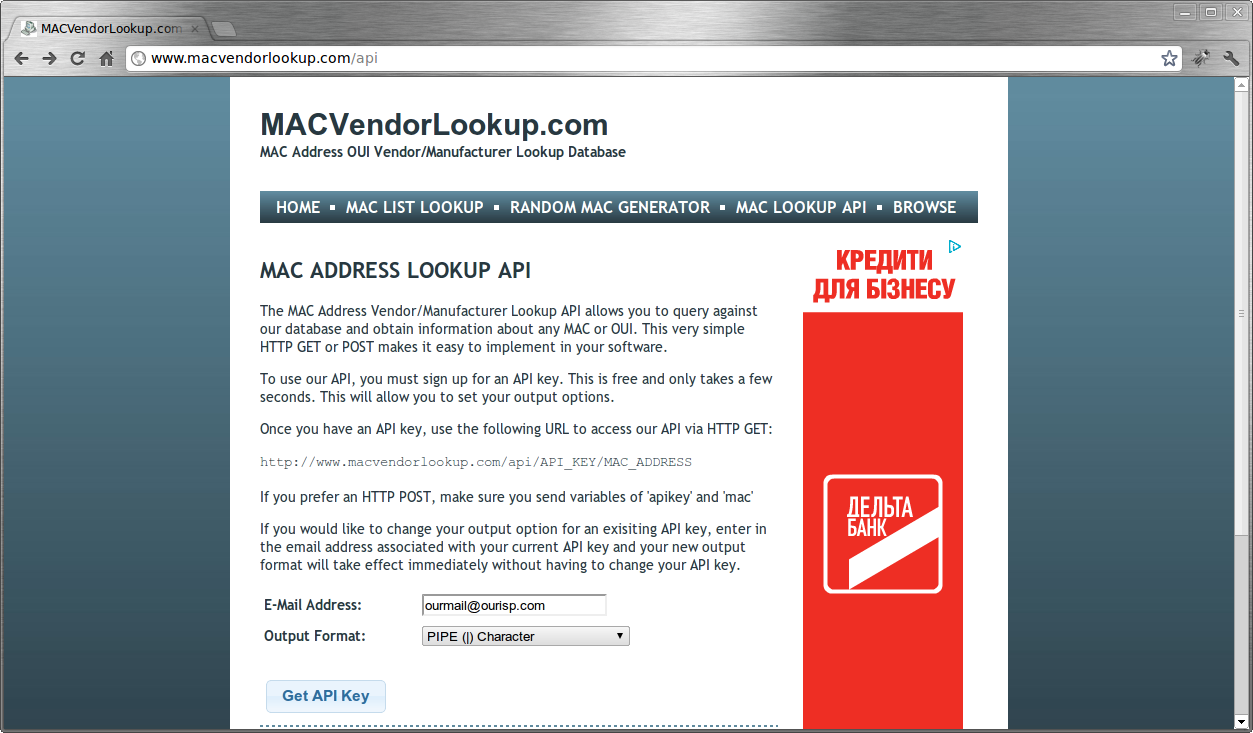Click the AdChoices icon on banner
This screenshot has height=733, width=1253.
[x=955, y=246]
